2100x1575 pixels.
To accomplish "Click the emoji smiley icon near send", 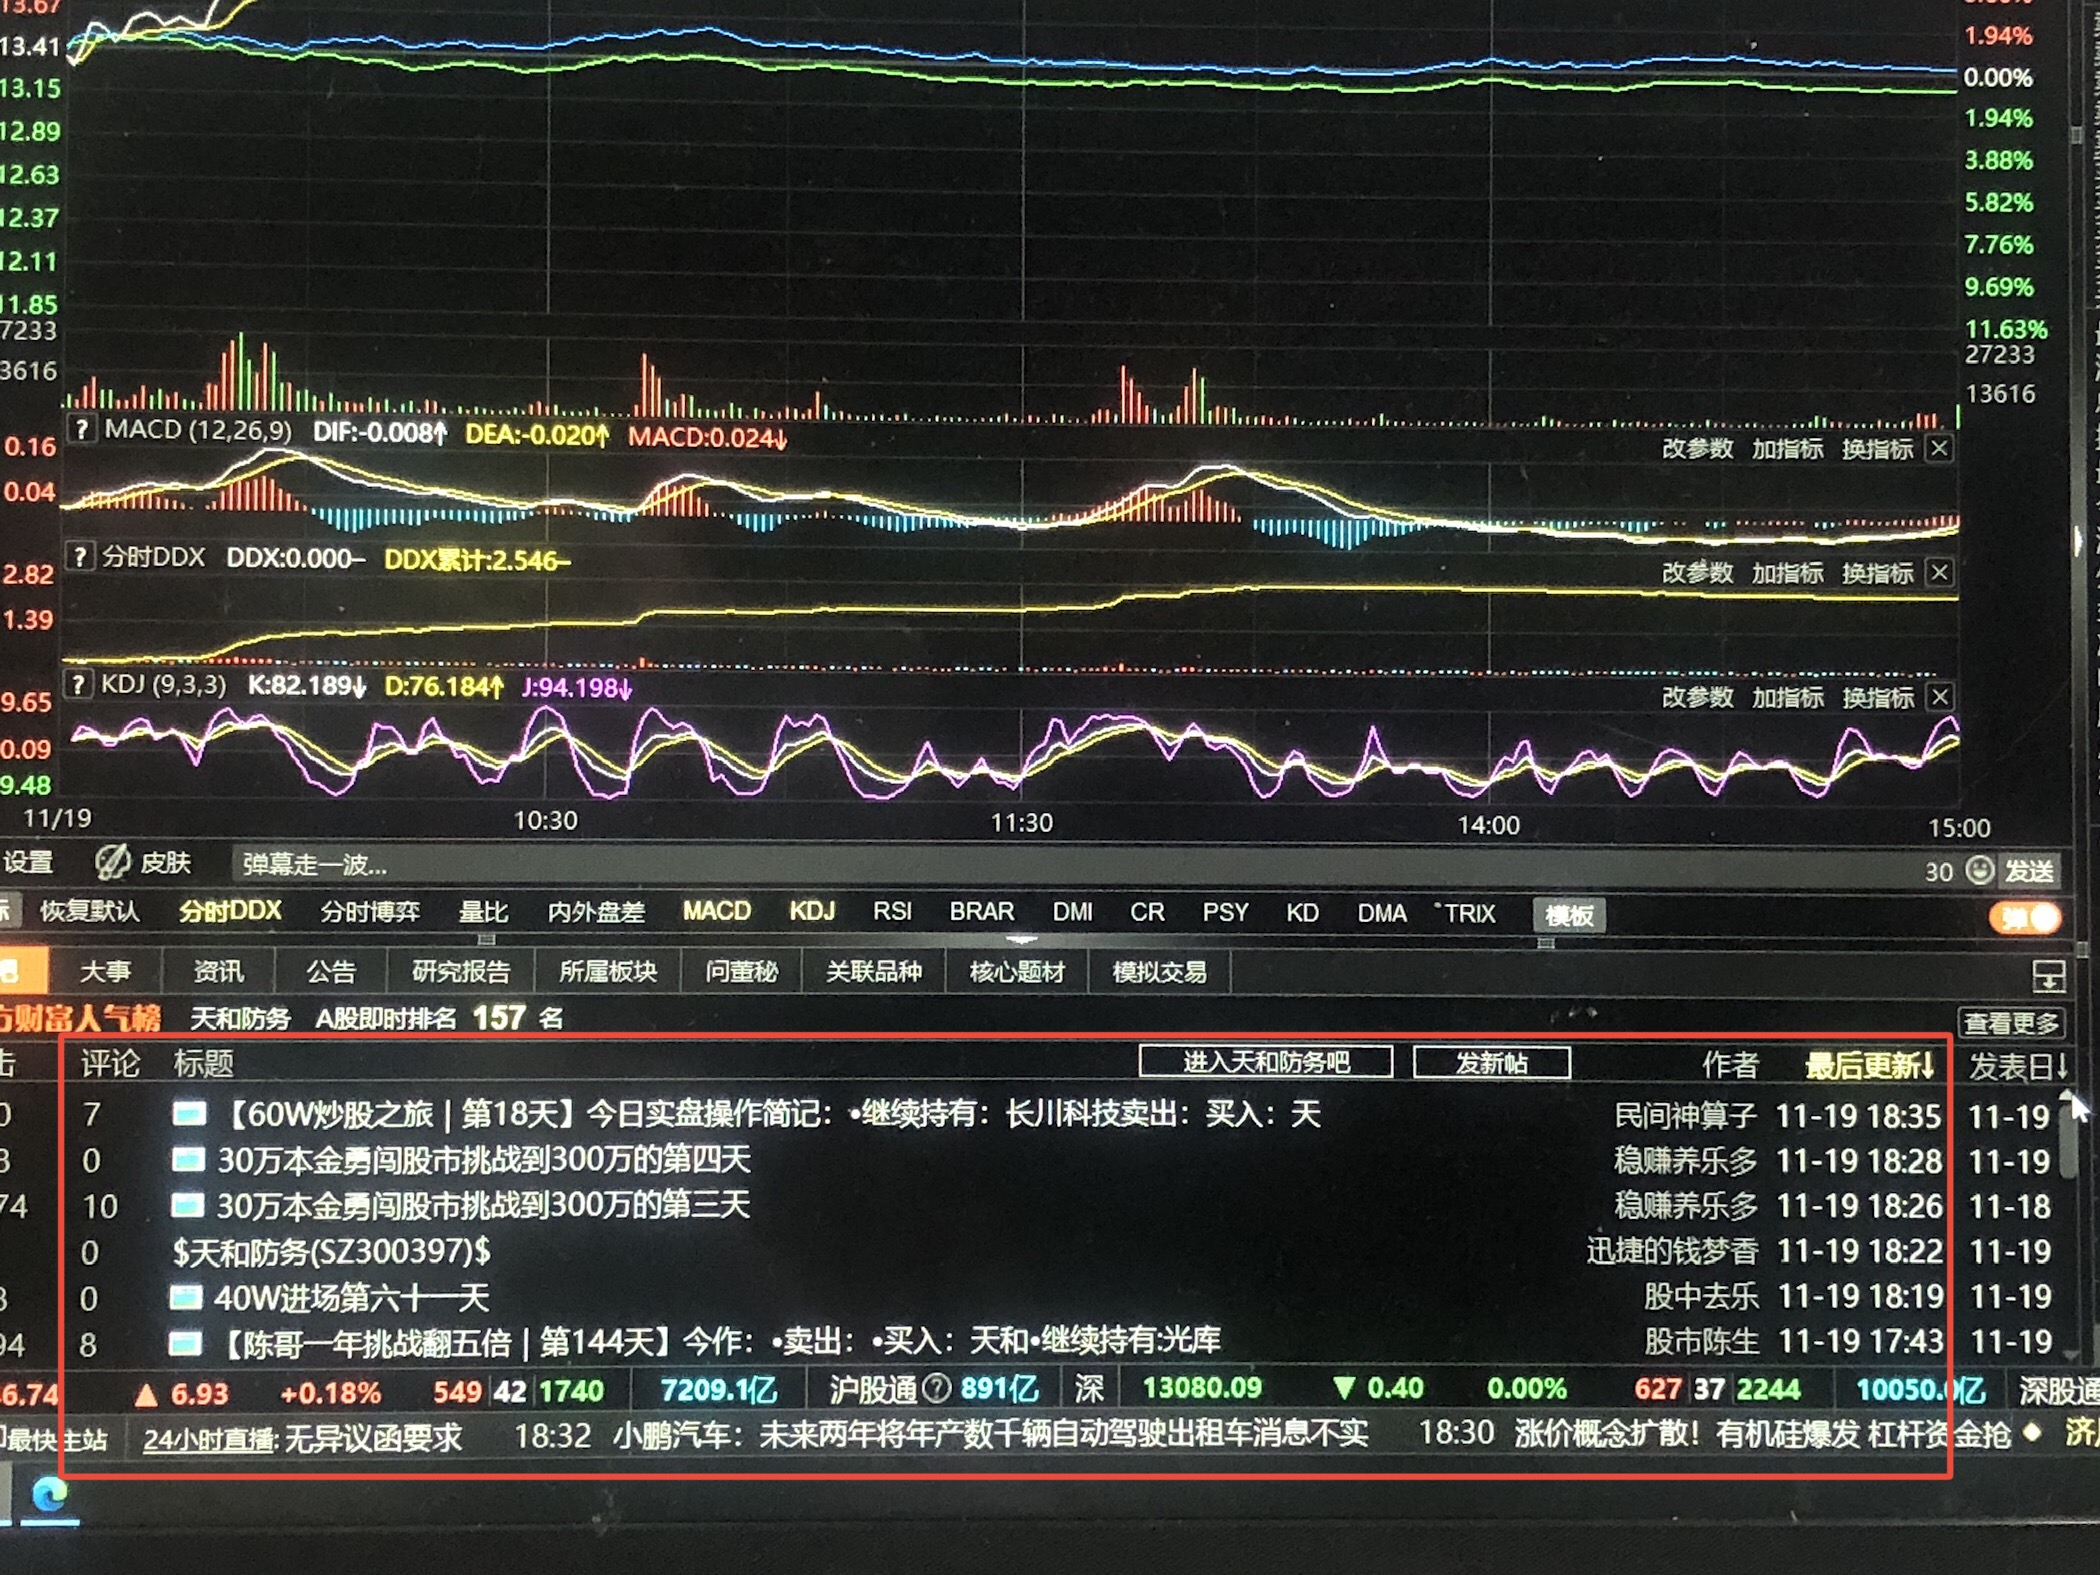I will tap(1979, 870).
